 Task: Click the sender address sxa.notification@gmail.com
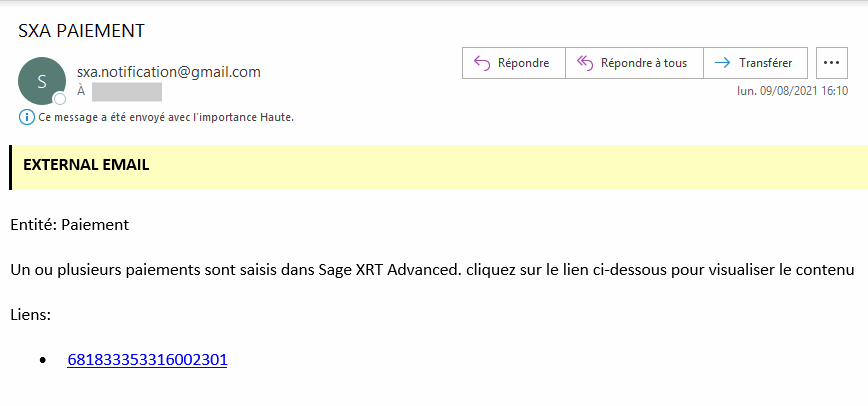[168, 72]
